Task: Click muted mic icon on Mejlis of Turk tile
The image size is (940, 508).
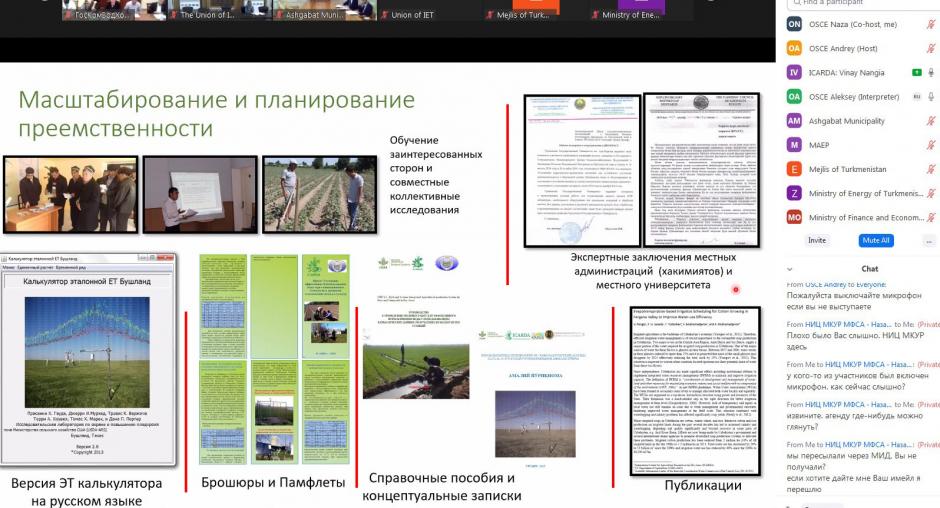Action: tap(490, 15)
